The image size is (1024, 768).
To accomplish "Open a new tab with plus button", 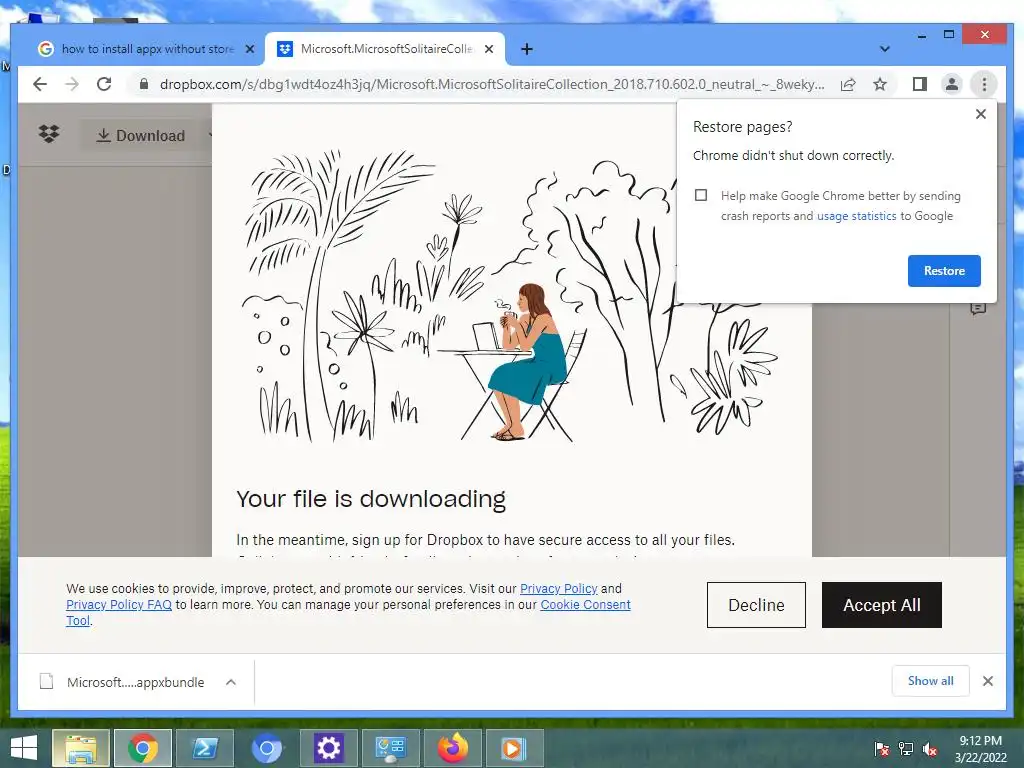I will [x=526, y=49].
